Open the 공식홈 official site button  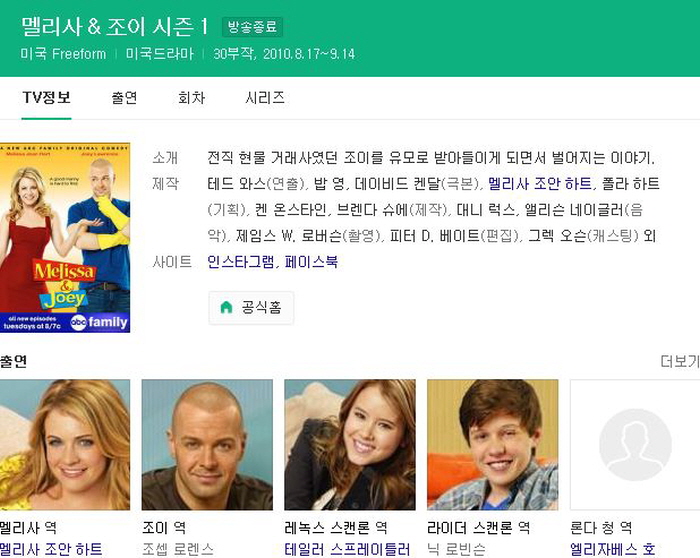coord(251,308)
